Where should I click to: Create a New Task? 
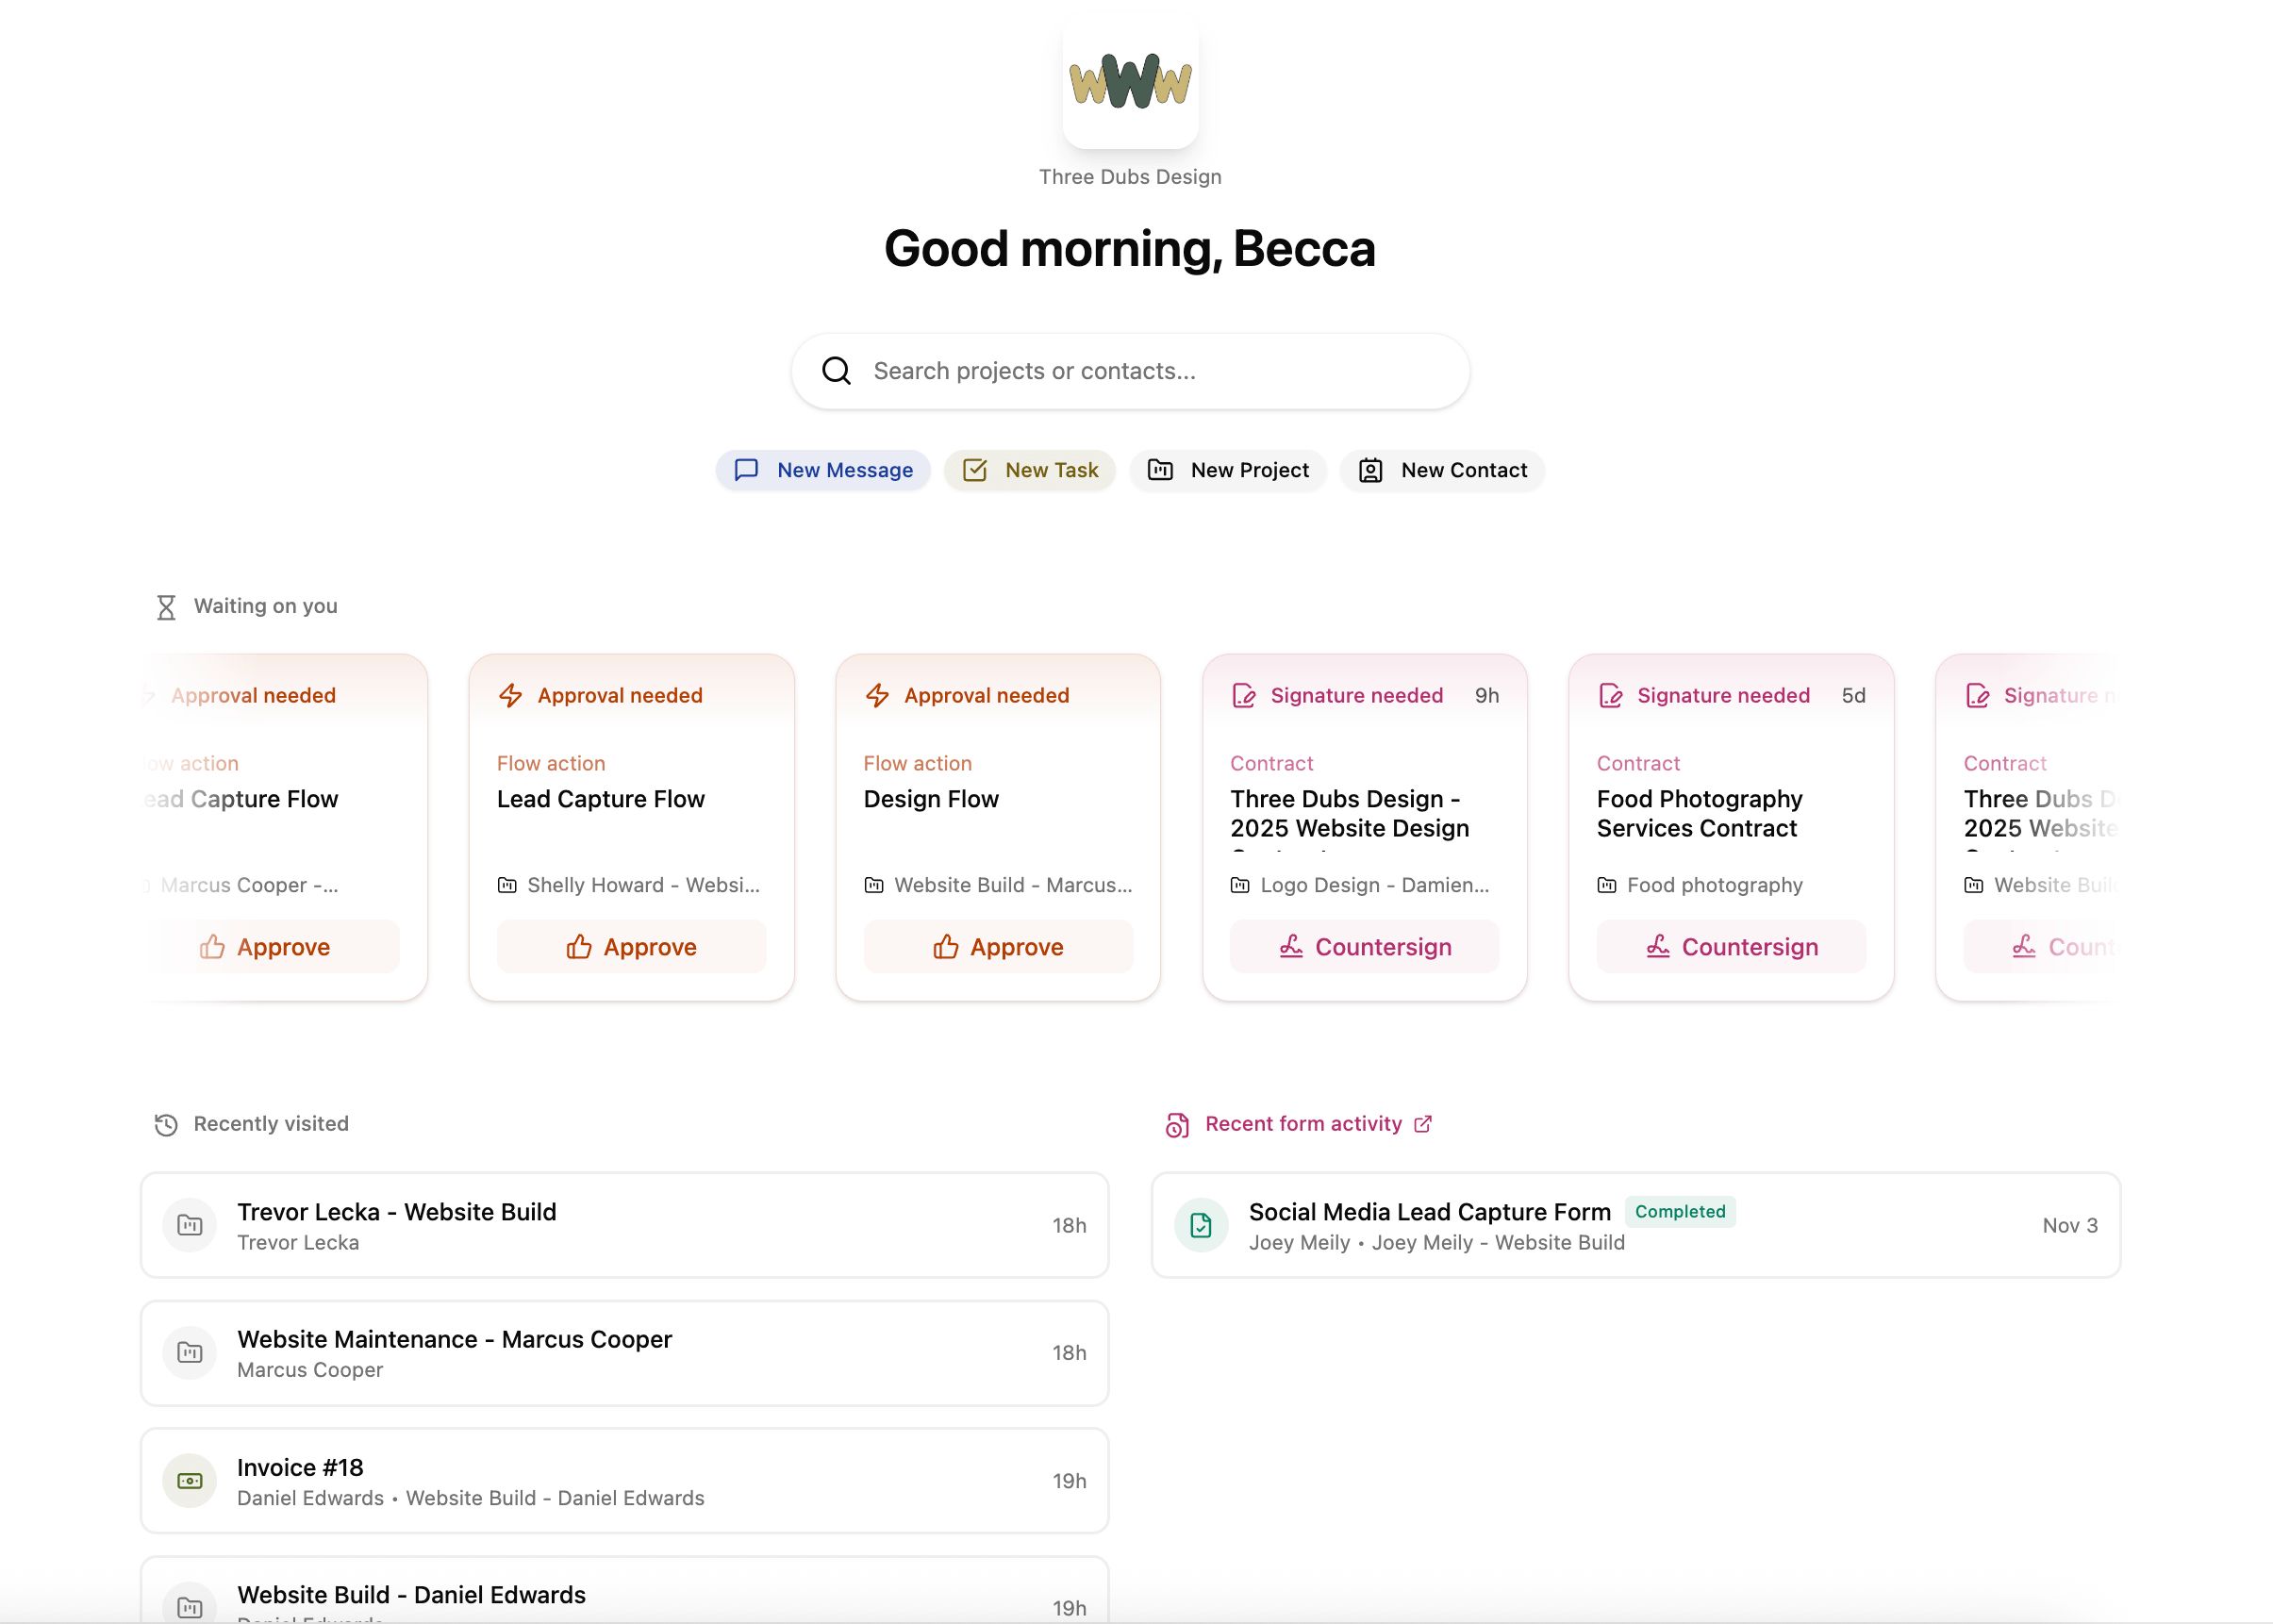click(1029, 469)
